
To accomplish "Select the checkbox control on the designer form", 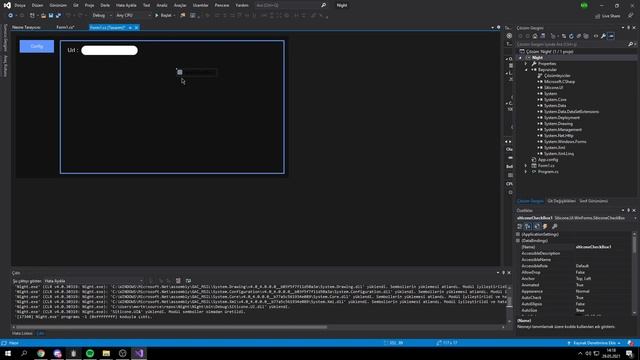I will click(197, 72).
